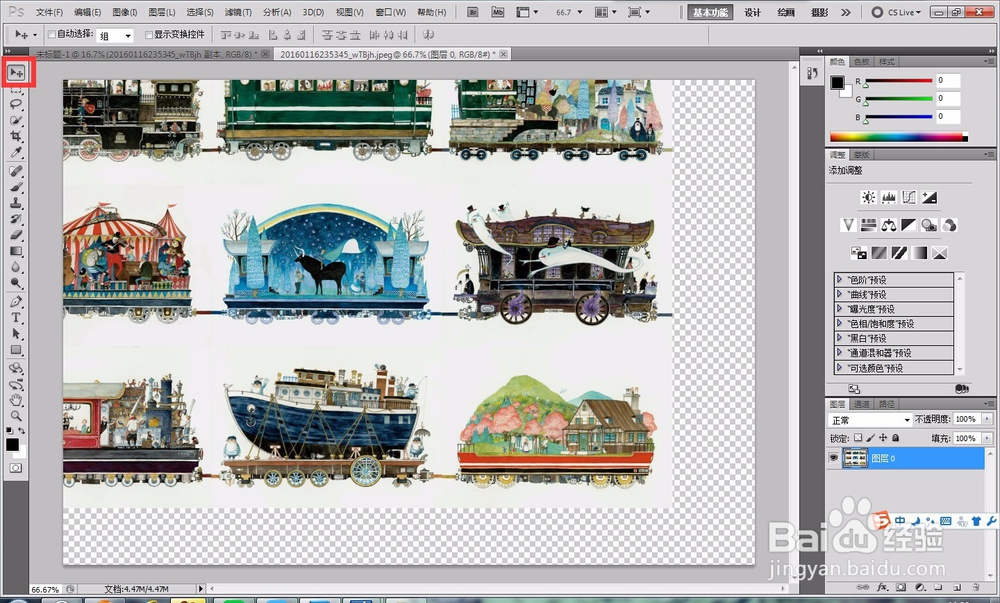The width and height of the screenshot is (1000, 603).
Task: Select the History Brush tool
Action: click(x=16, y=219)
